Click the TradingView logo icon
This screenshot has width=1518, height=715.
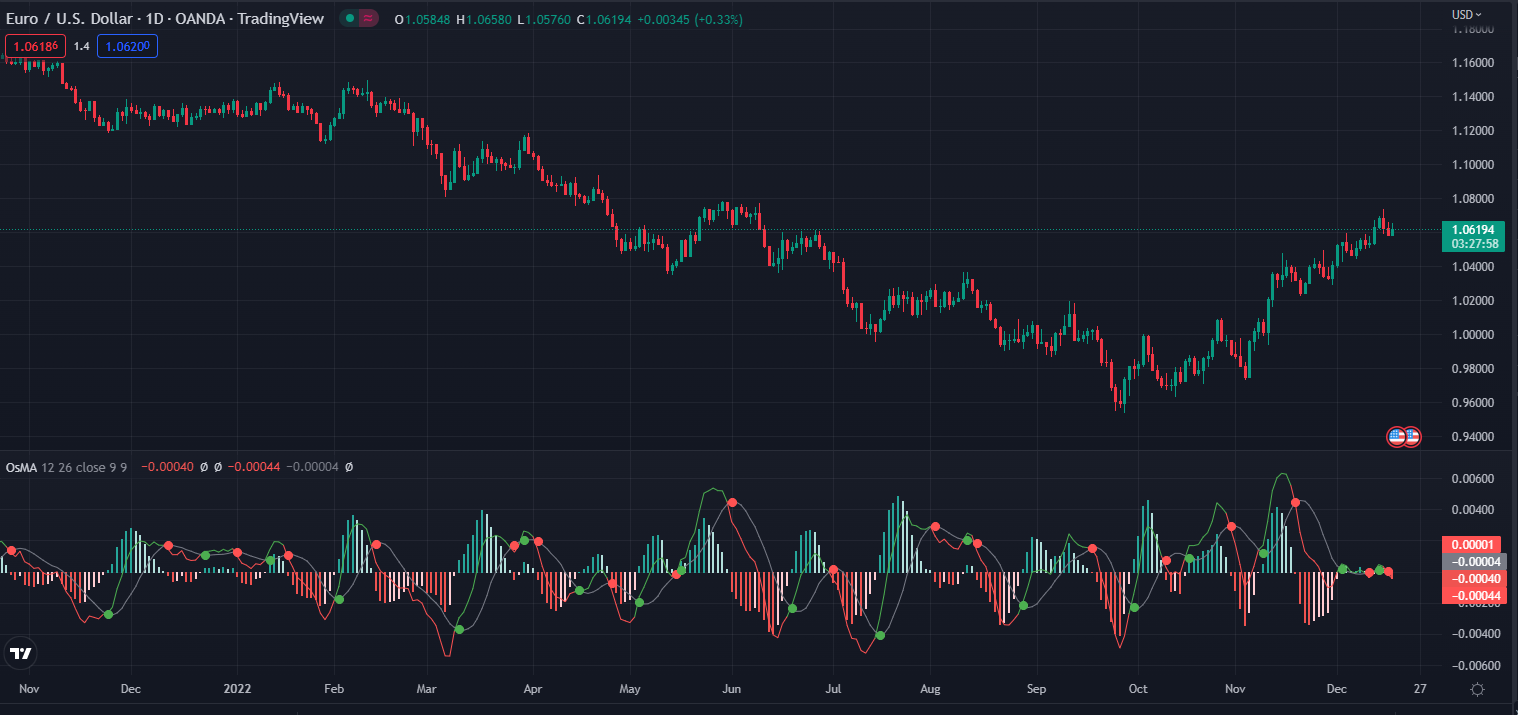[x=19, y=654]
